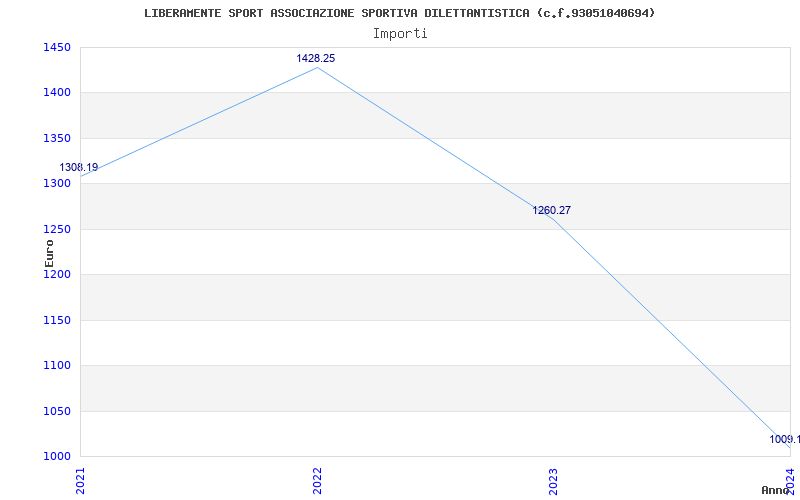Click the 1300 y-axis tick label
This screenshot has height=500, width=800.
(57, 183)
